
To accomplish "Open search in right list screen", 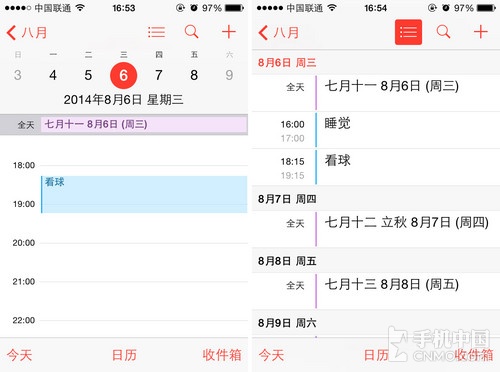I will (443, 32).
